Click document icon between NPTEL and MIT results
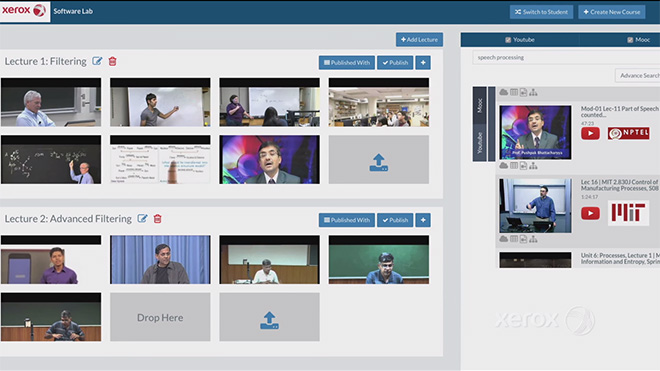660x371 pixels. pos(523,166)
